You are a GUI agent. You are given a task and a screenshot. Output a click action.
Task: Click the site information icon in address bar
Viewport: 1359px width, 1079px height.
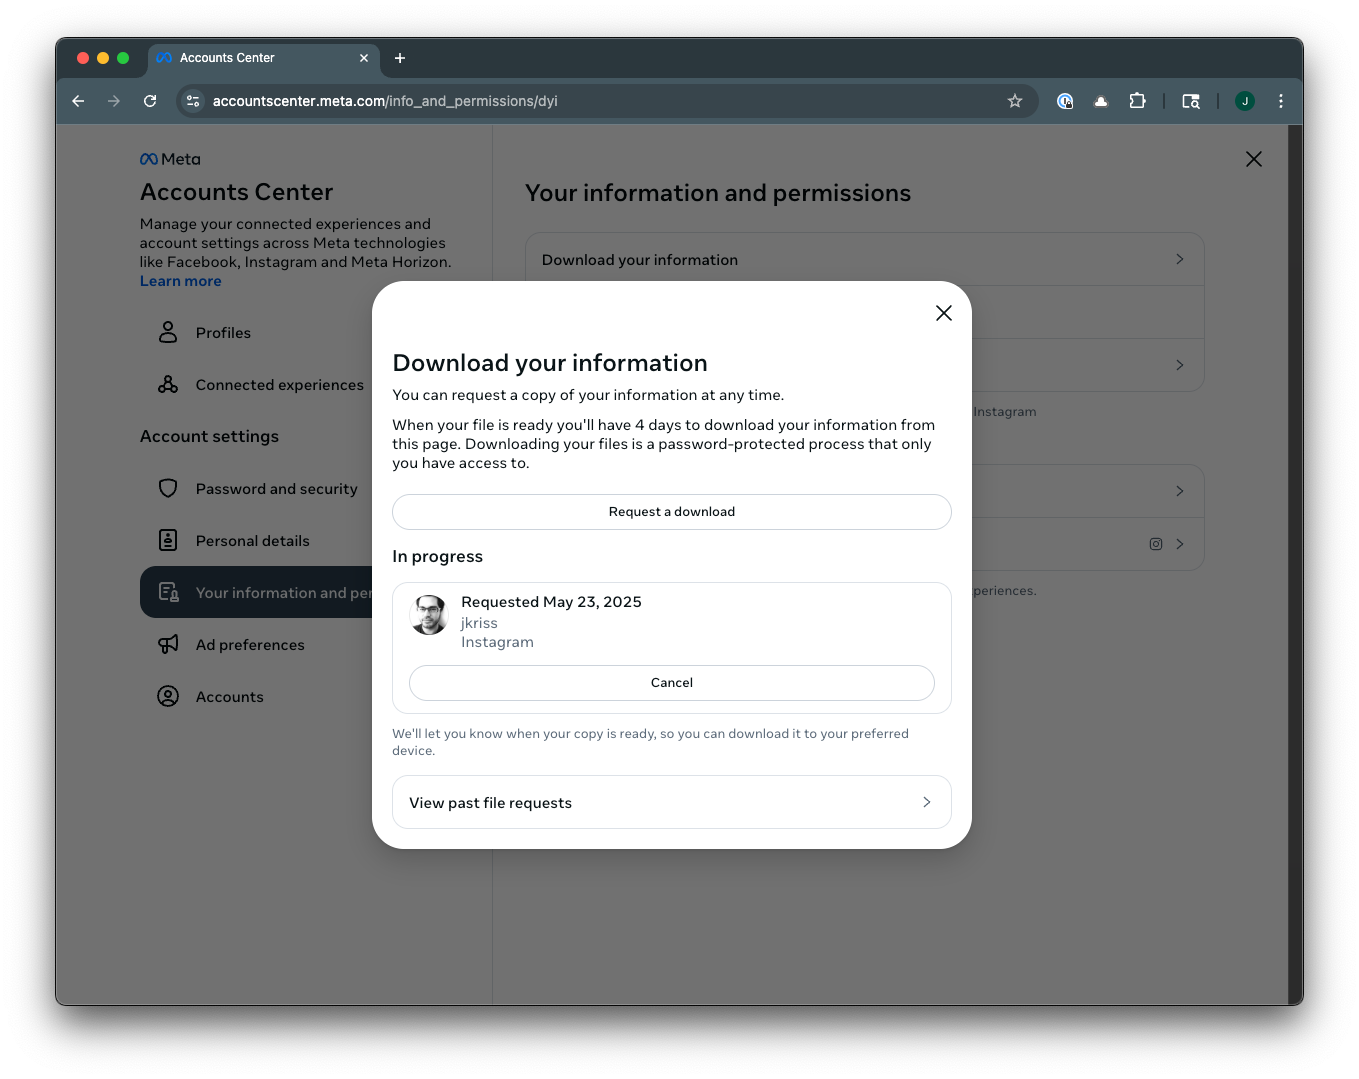click(x=194, y=101)
